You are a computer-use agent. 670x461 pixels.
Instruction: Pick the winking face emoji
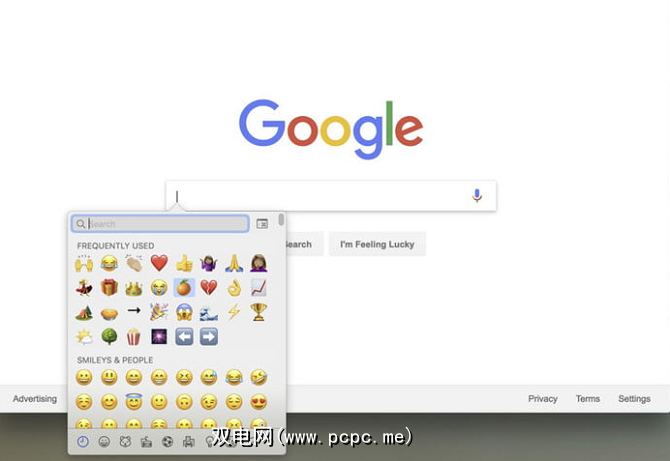(209, 402)
